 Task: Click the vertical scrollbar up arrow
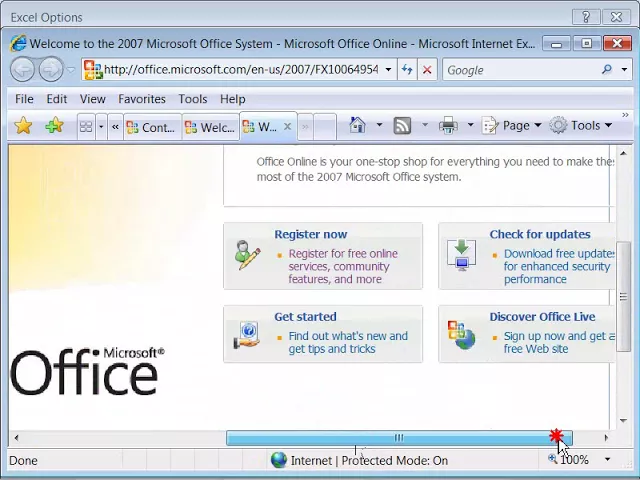click(x=623, y=153)
